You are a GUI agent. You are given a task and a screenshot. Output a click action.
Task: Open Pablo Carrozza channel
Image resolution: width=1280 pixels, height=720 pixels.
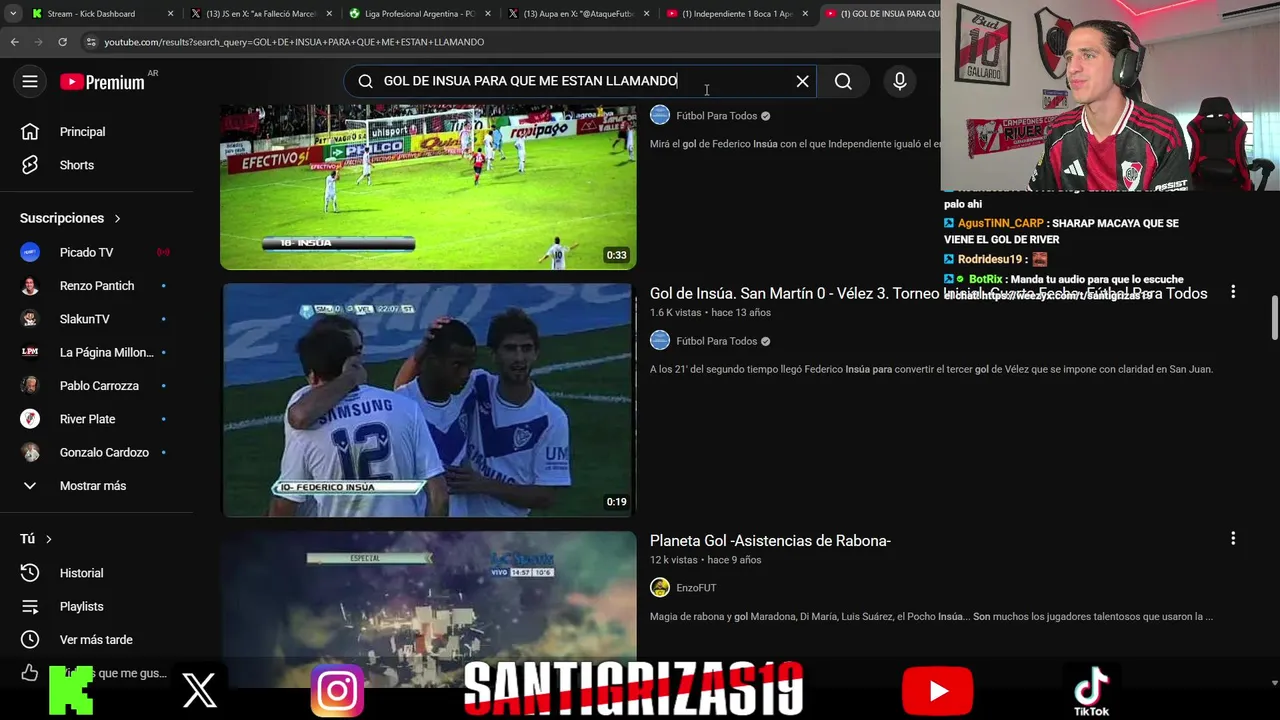pos(97,386)
